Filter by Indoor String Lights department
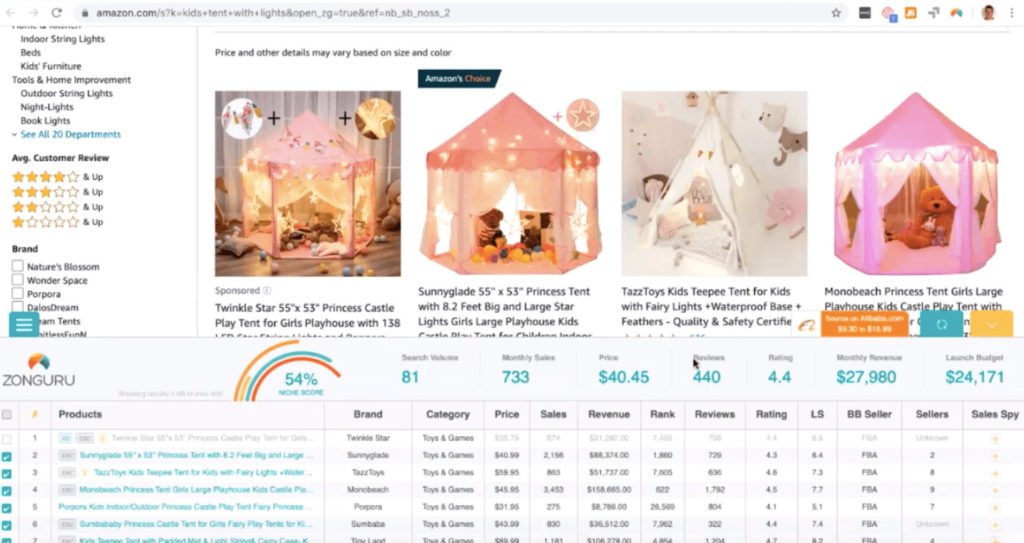1024x543 pixels. click(63, 39)
